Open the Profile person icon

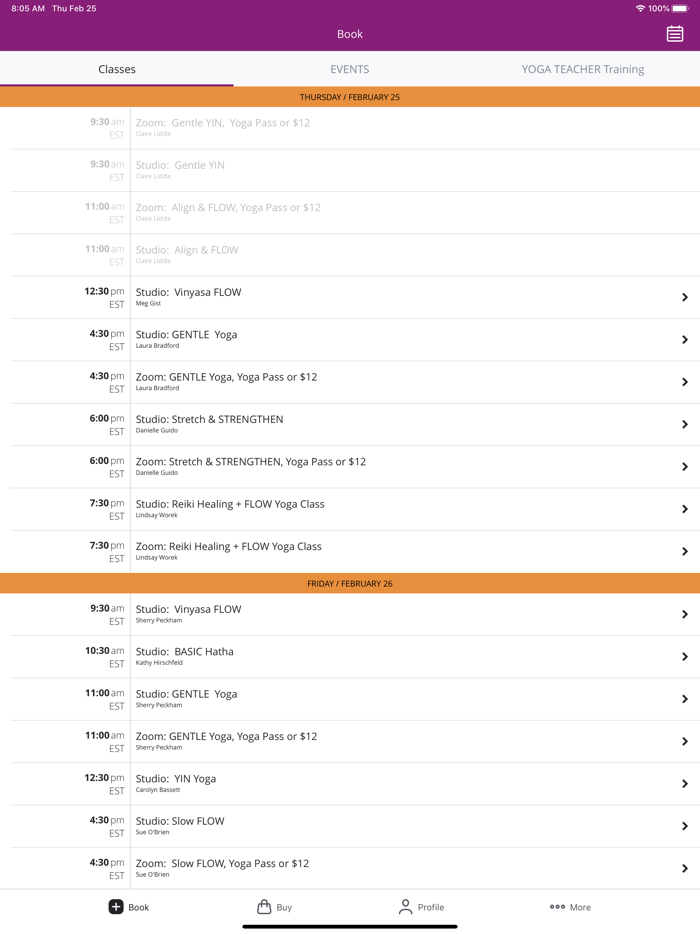tap(405, 907)
